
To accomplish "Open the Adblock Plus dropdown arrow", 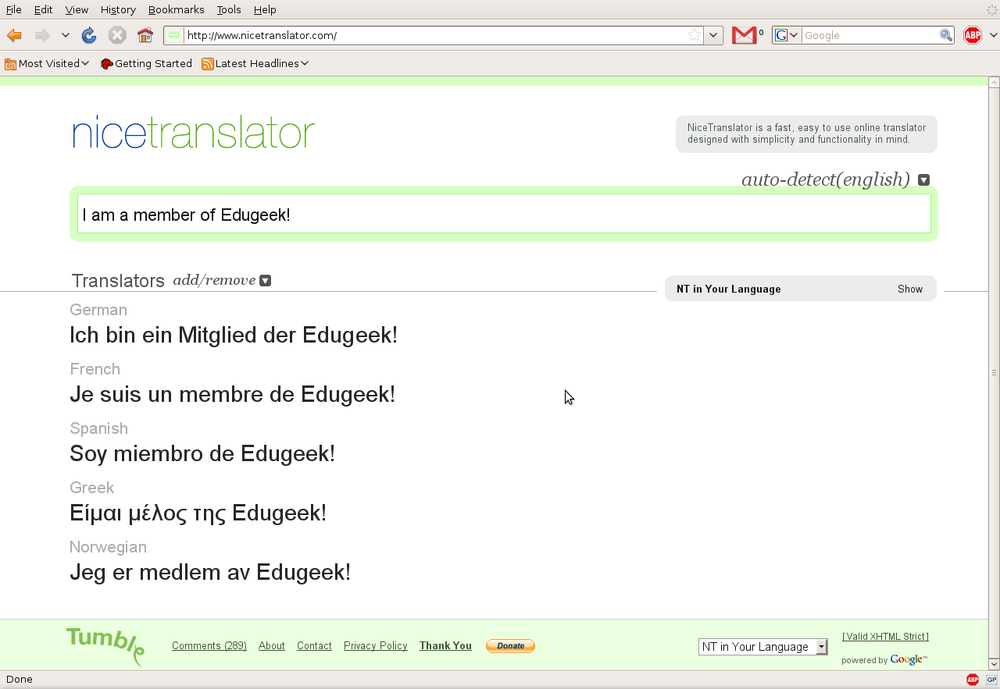I will point(994,35).
